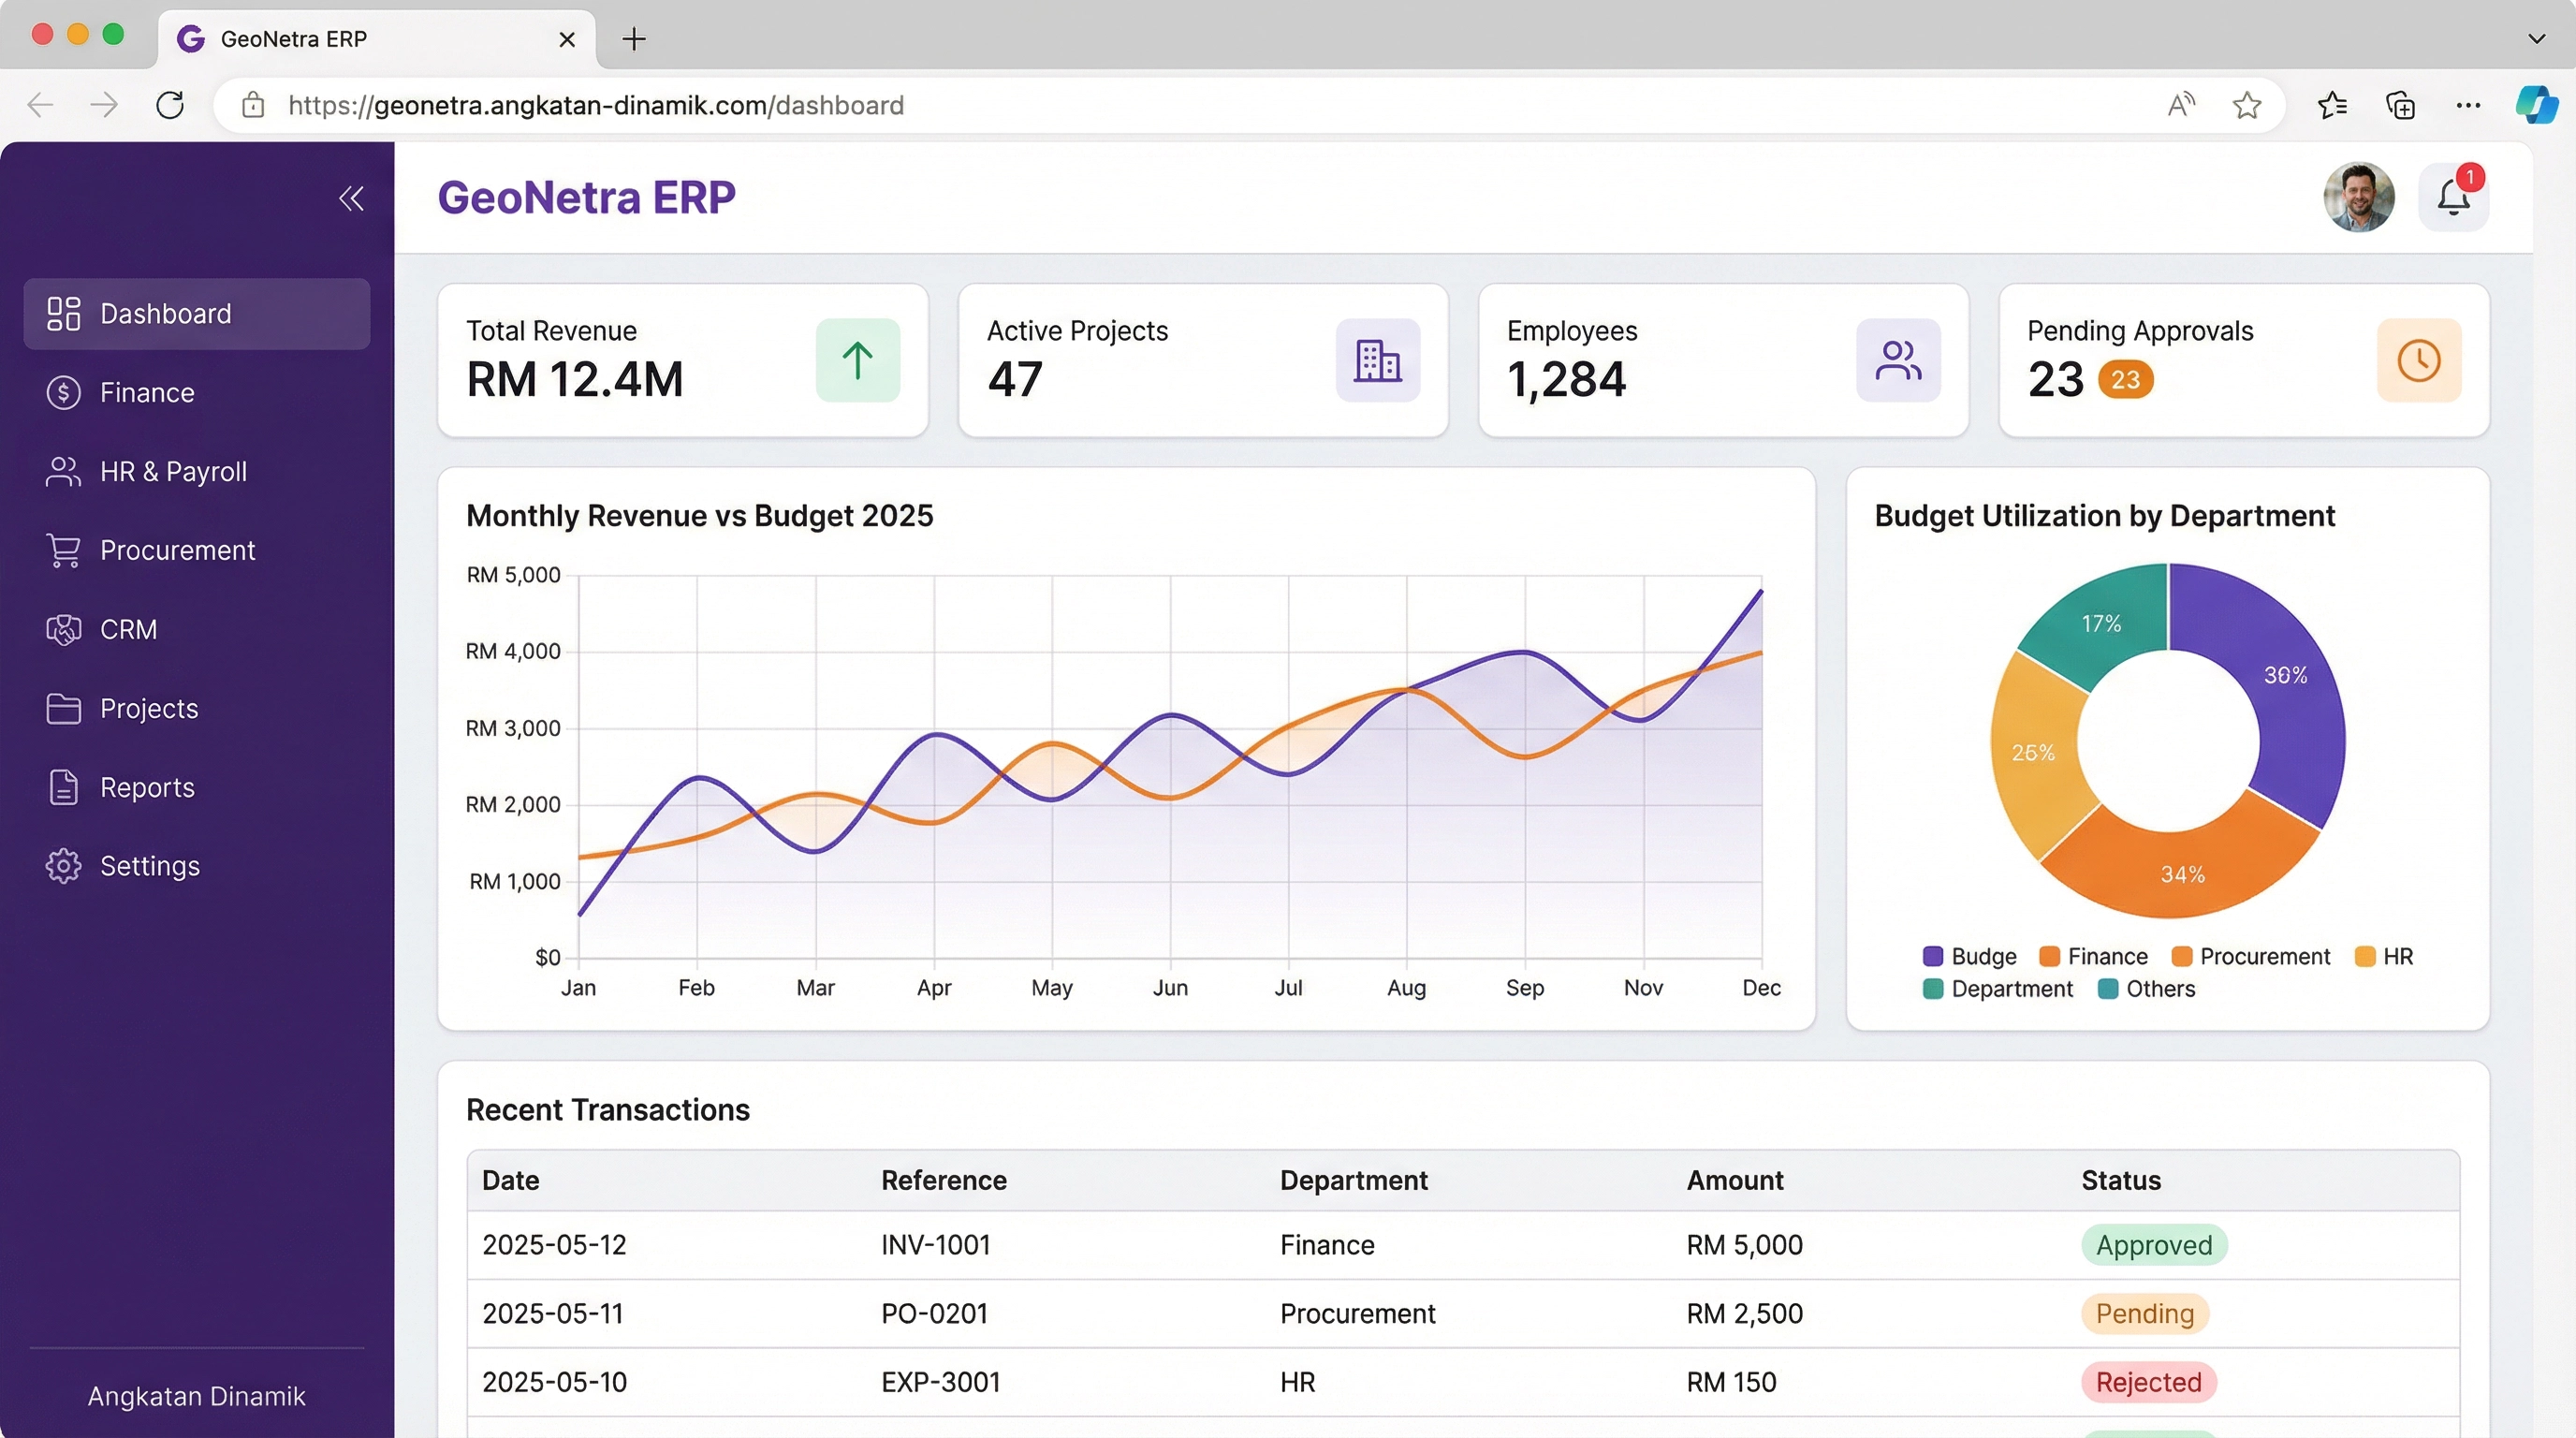The width and height of the screenshot is (2576, 1438).
Task: Click the Angkatan Dinamik label
Action: (196, 1396)
